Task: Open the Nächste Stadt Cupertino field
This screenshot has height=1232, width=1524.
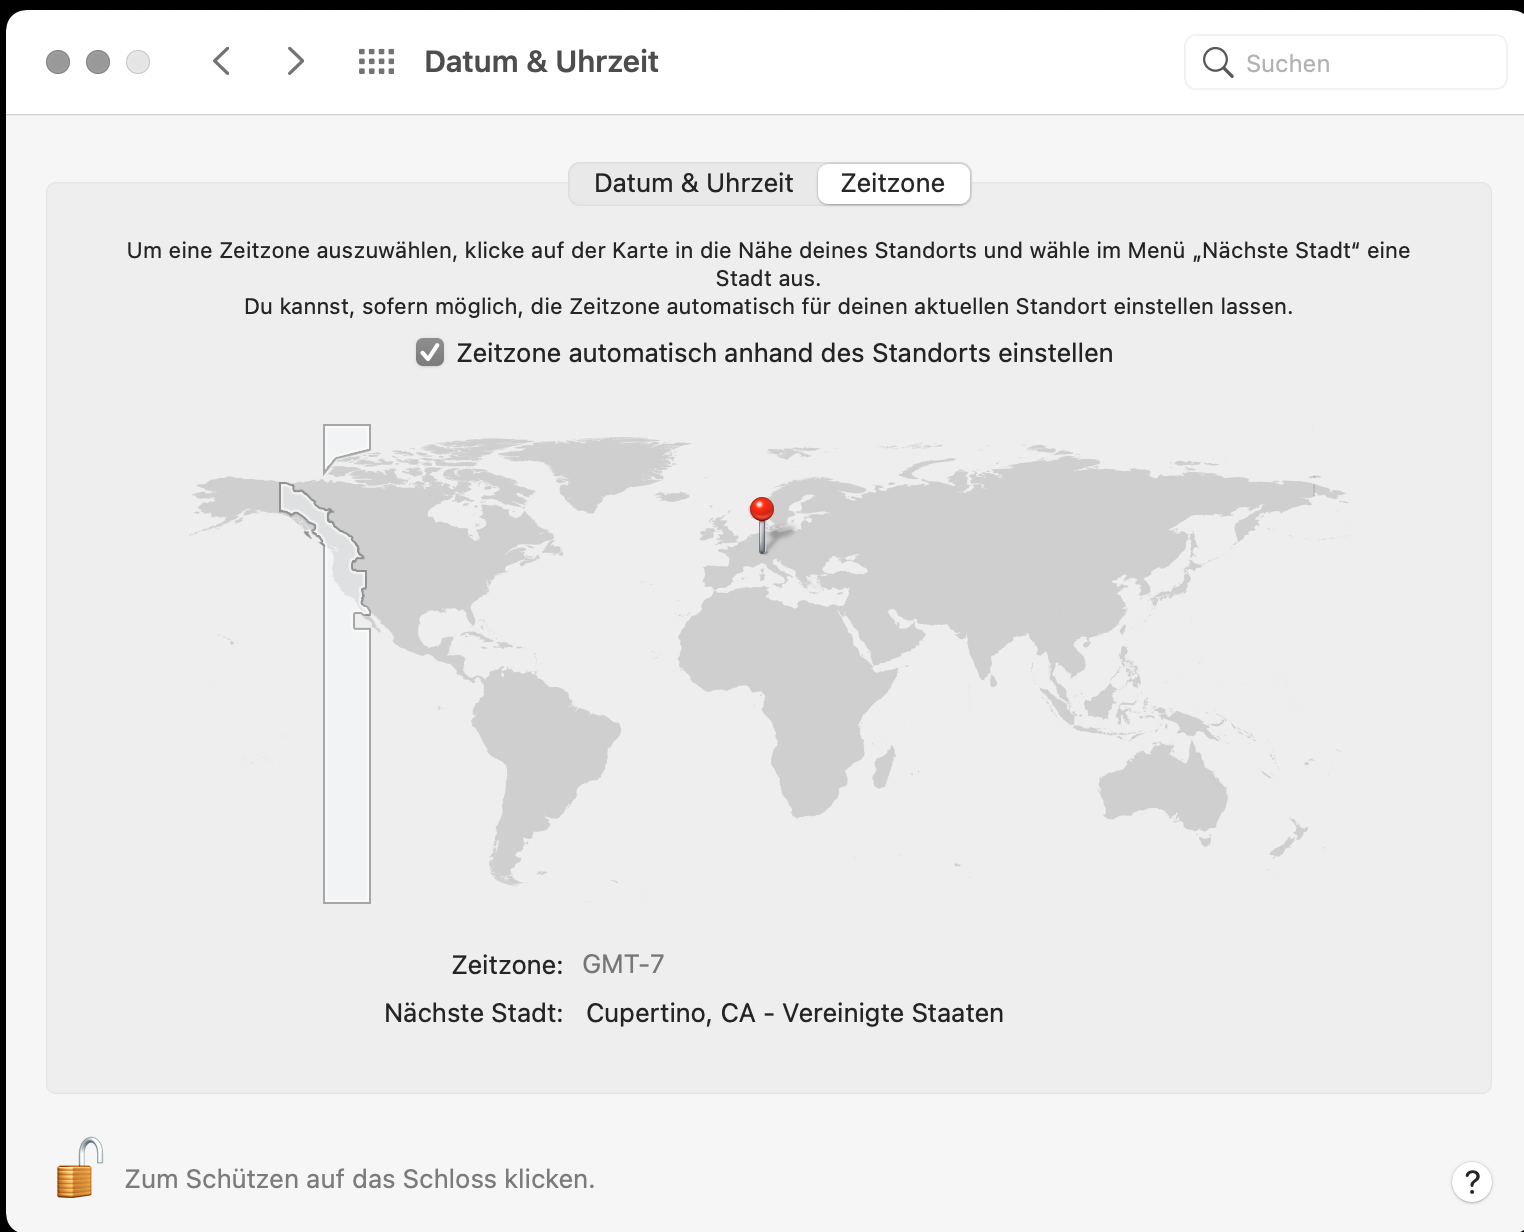Action: 795,1013
